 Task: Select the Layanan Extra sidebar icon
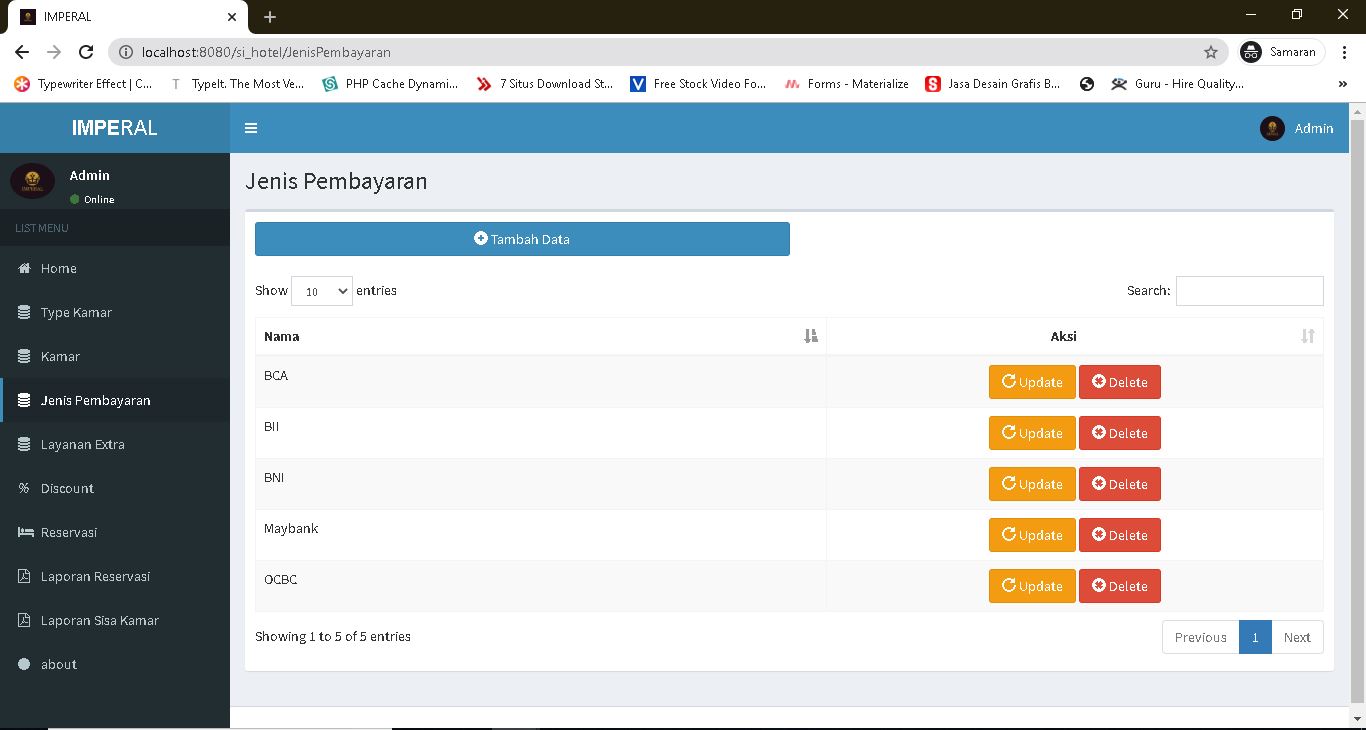coord(24,444)
